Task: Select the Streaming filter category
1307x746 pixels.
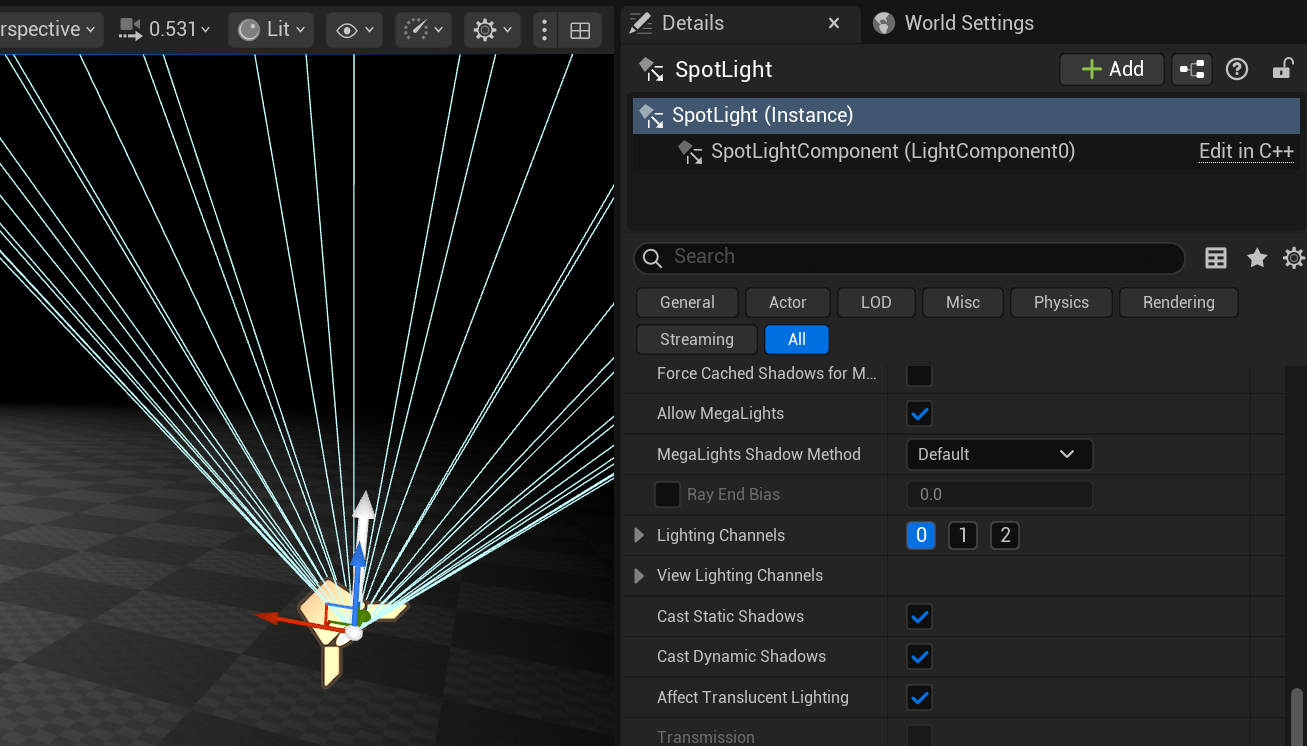Action: click(x=697, y=339)
